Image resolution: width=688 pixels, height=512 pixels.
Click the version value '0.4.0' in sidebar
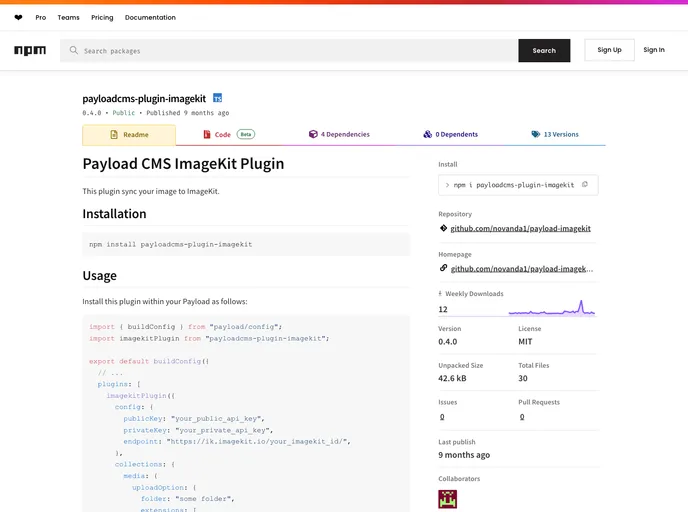pyautogui.click(x=448, y=341)
